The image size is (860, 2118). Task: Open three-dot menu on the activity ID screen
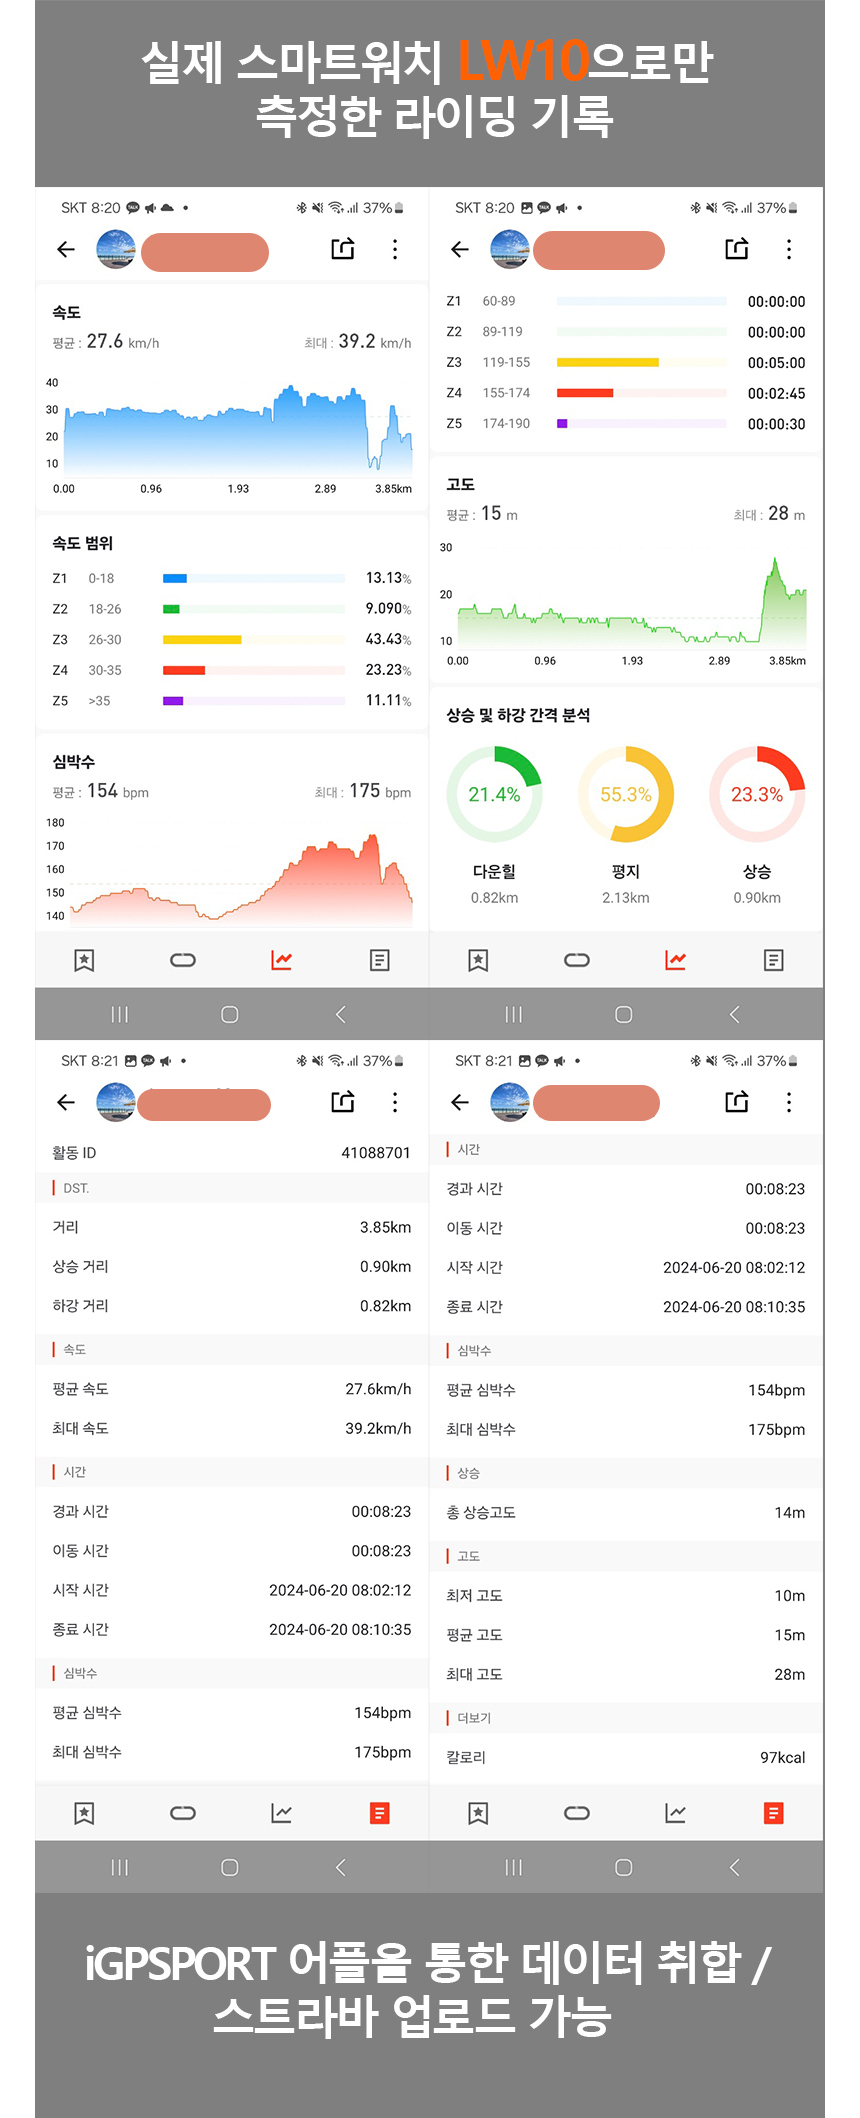395,1102
